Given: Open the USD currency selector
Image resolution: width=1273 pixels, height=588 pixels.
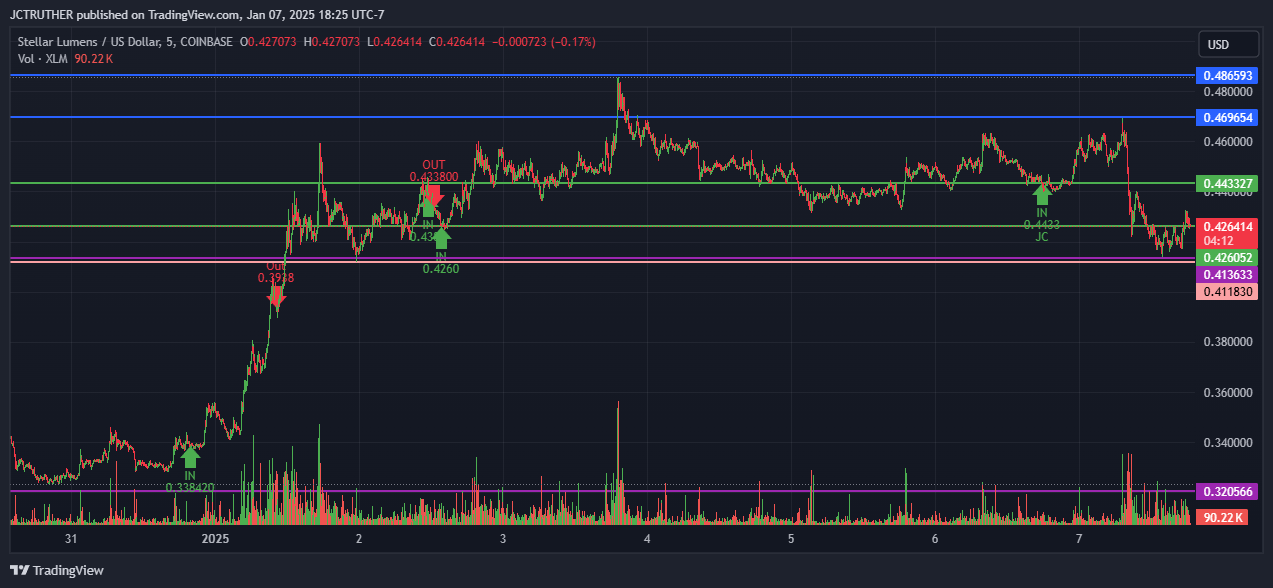Looking at the screenshot, I should (x=1228, y=45).
